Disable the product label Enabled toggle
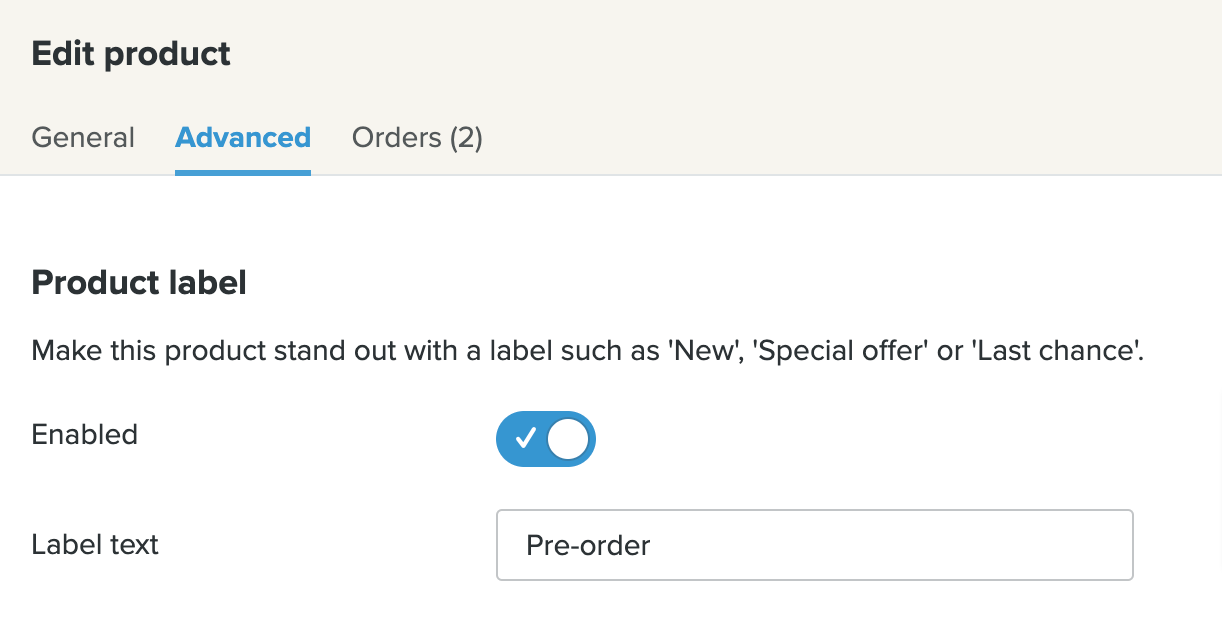 click(546, 438)
